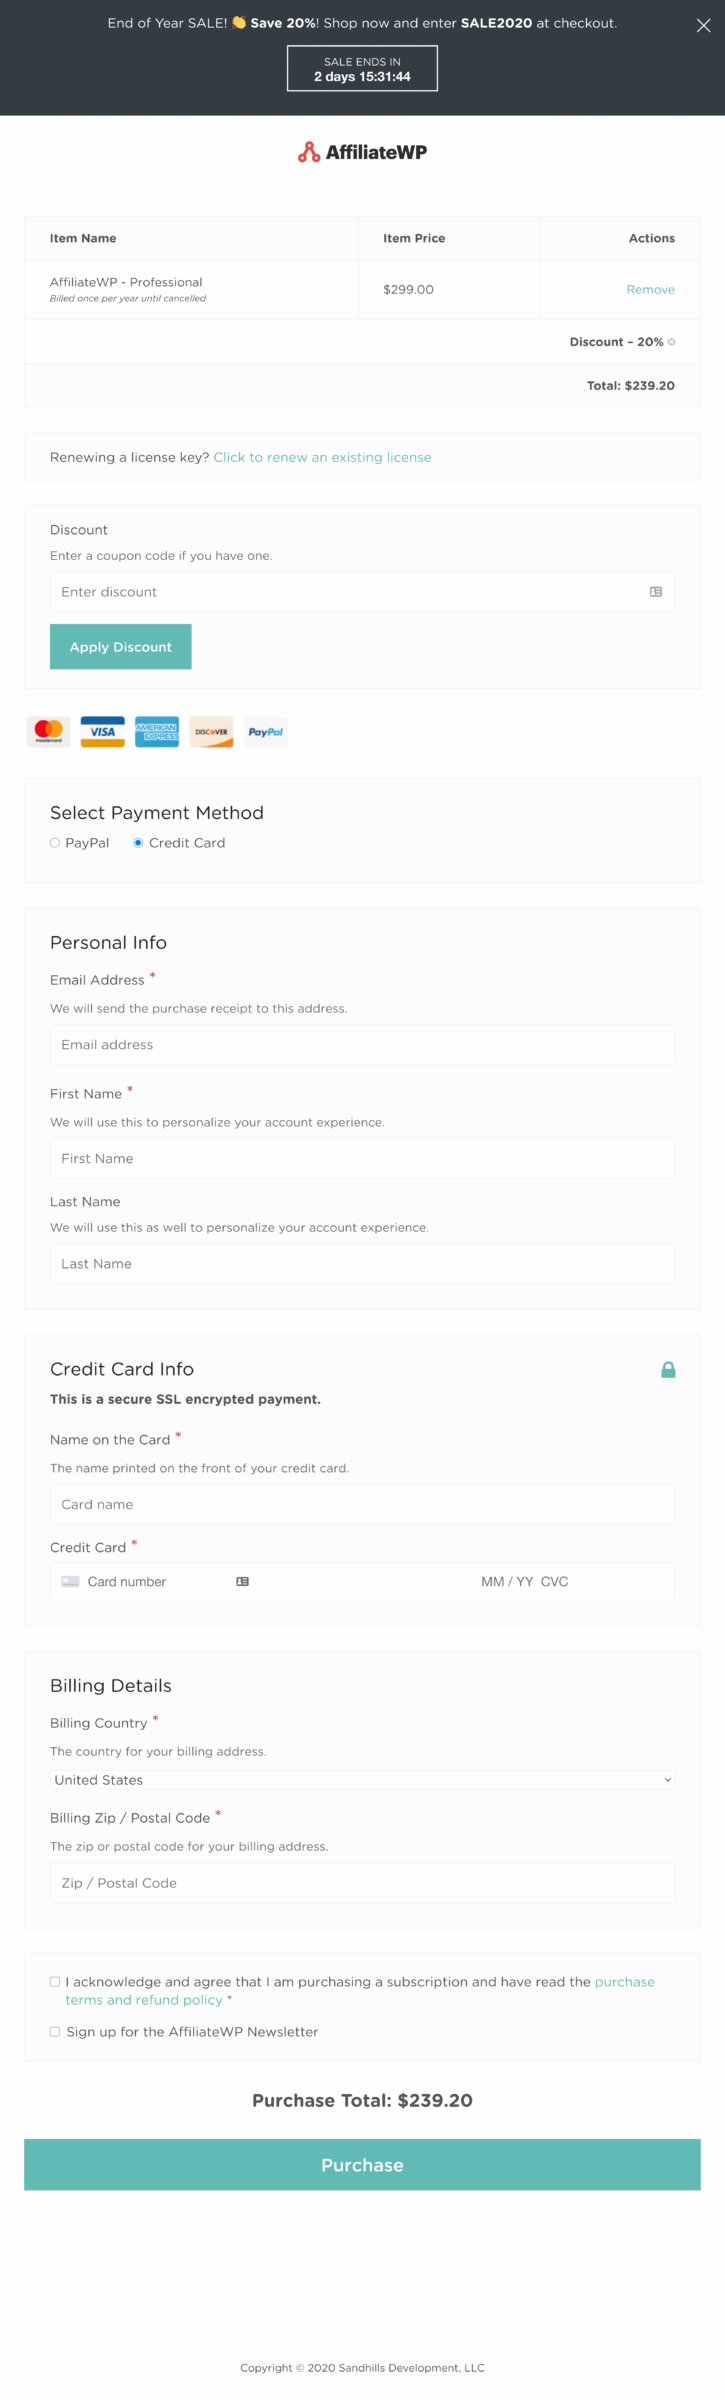The height and width of the screenshot is (2400, 725).
Task: Click to renew an existing license
Action: tap(322, 457)
